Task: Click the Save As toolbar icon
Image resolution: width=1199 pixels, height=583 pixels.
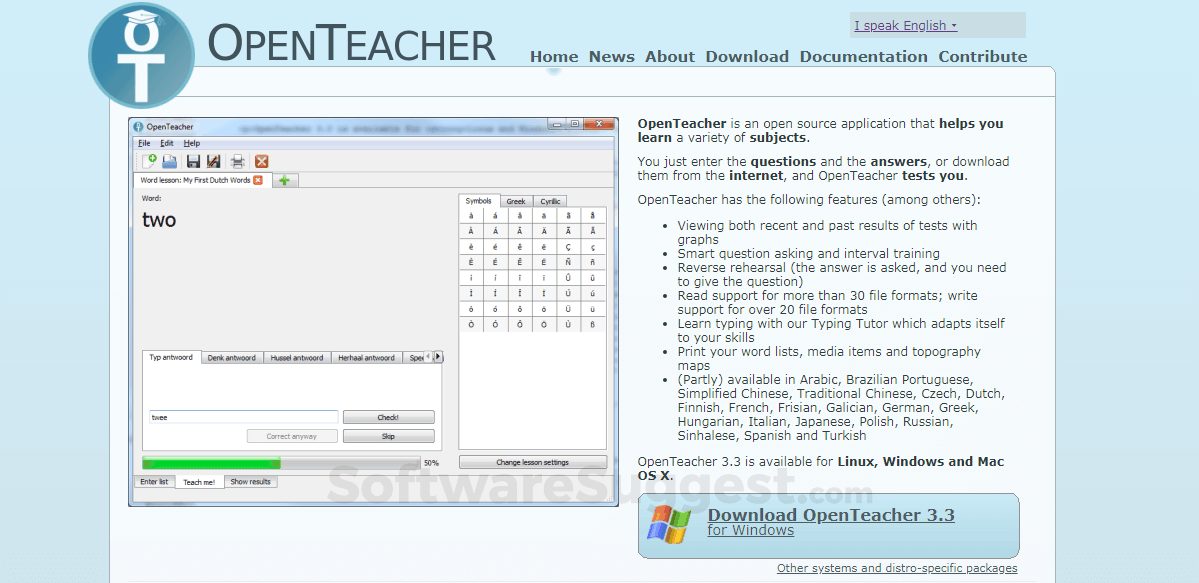Action: click(x=212, y=161)
